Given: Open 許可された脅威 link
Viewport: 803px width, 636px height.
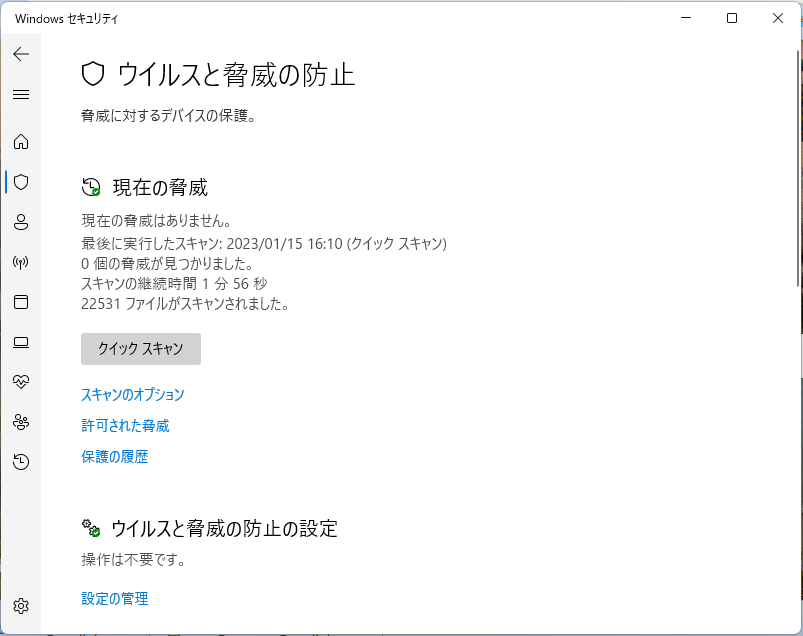Looking at the screenshot, I should click(x=125, y=426).
